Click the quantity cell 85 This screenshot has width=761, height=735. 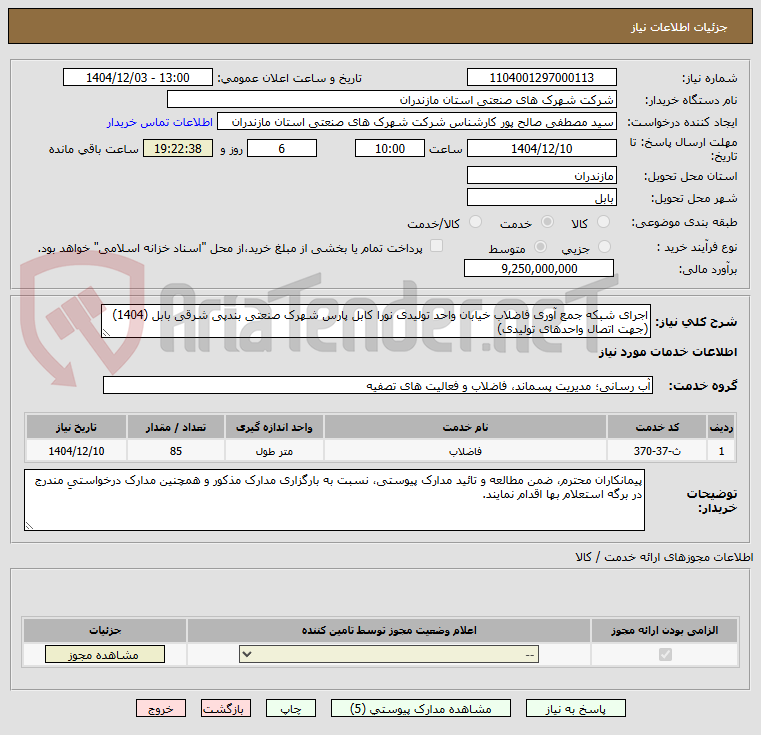click(x=176, y=451)
